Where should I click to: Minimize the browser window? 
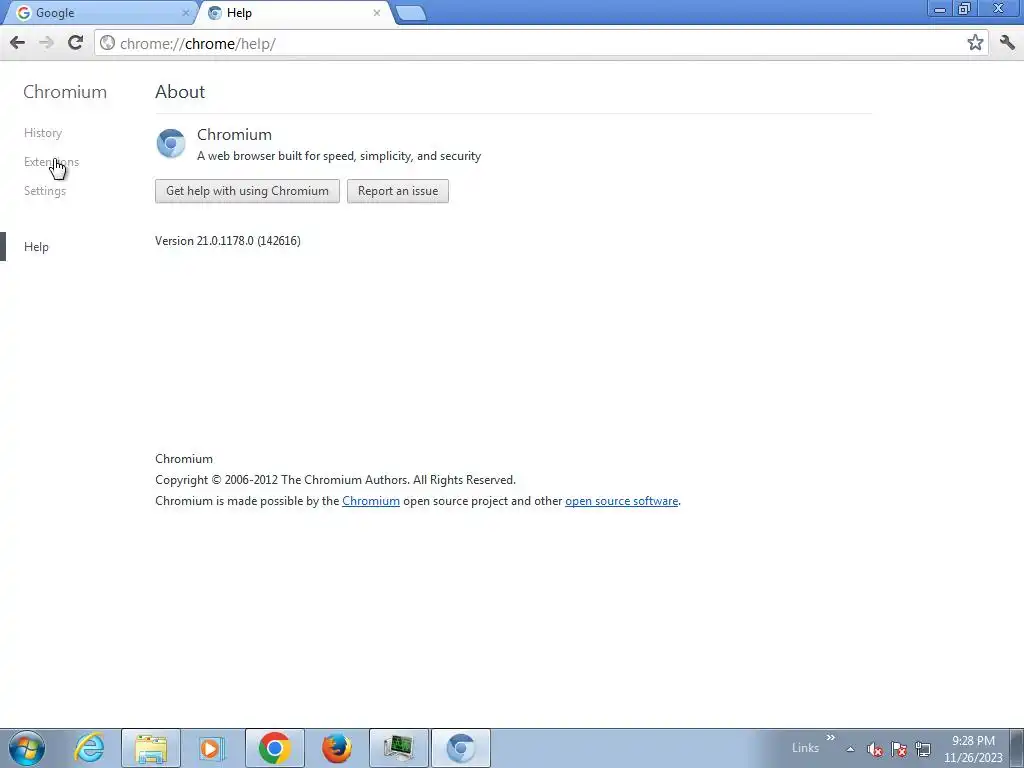[940, 9]
